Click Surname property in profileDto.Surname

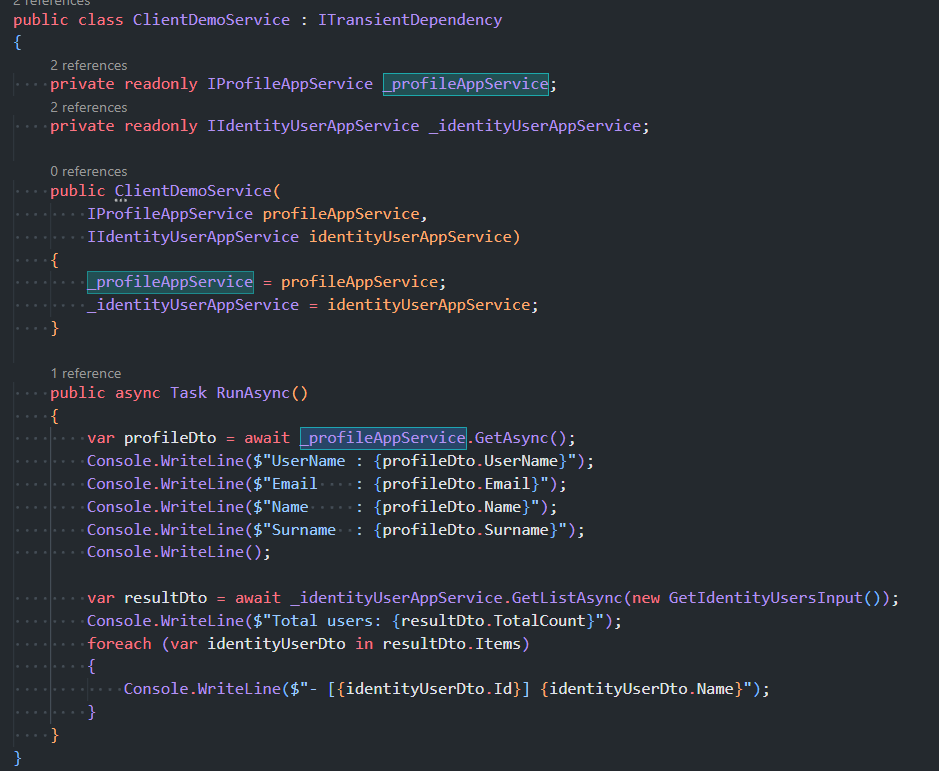[514, 530]
